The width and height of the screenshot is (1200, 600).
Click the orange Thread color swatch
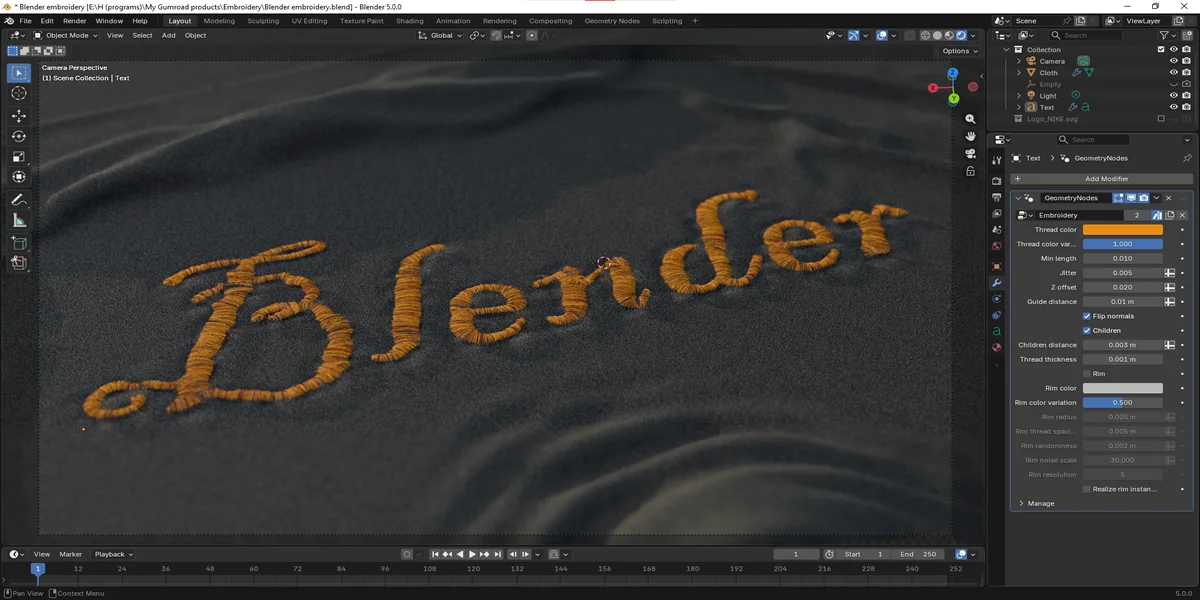click(x=1122, y=230)
